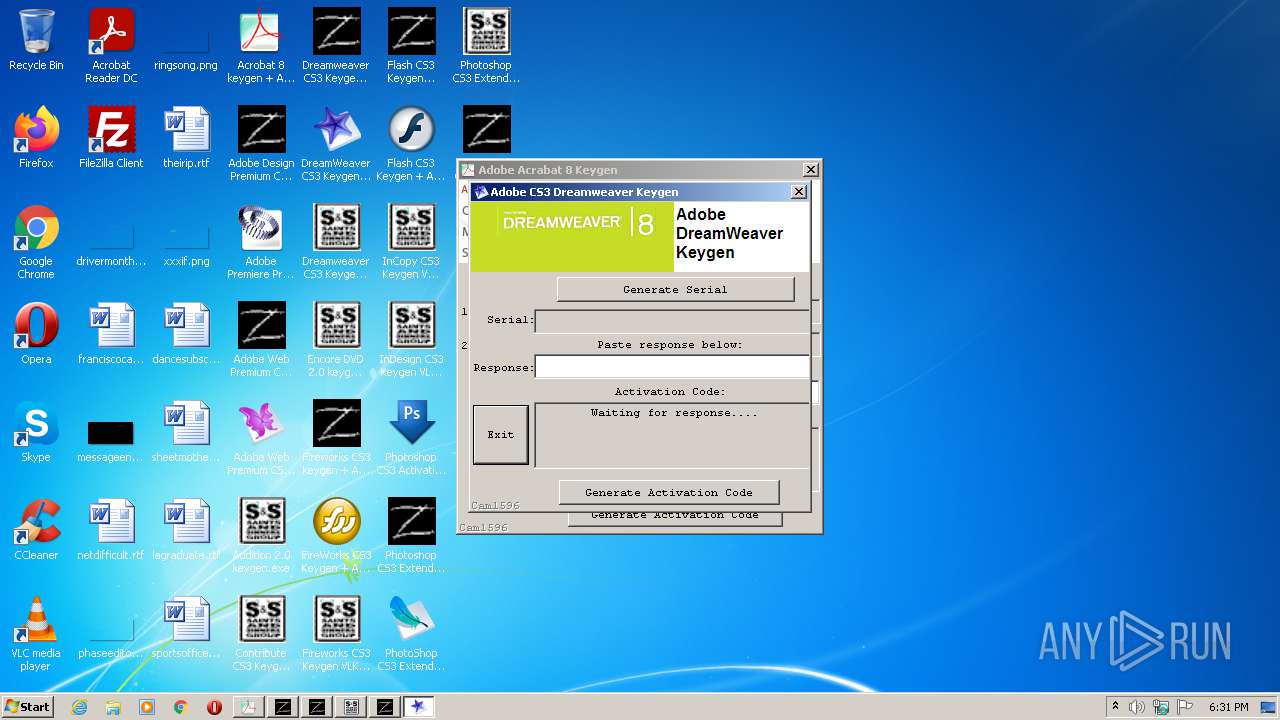
Task: Select Adobe Premiere Pr... desktop icon
Action: click(x=261, y=242)
